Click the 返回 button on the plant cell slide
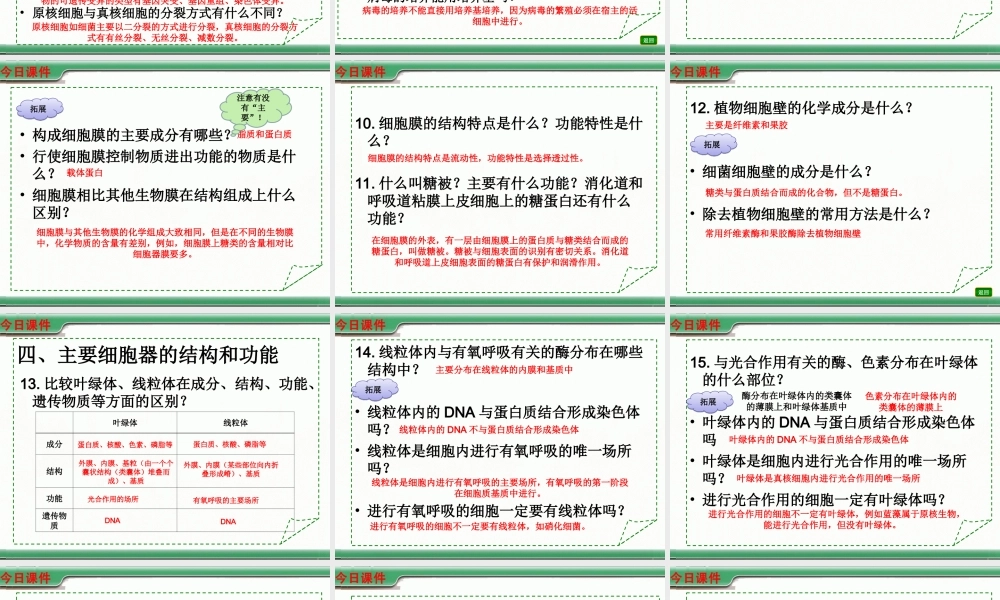 983,292
